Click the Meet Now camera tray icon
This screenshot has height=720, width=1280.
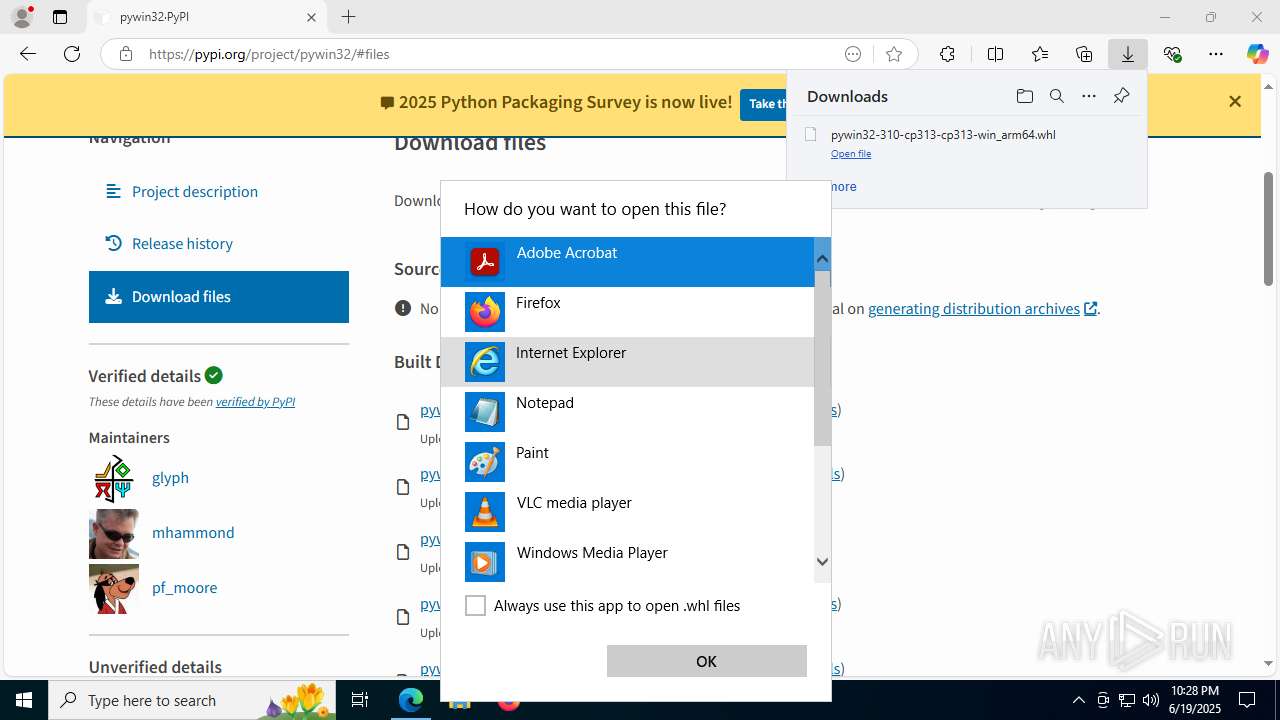tap(1103, 700)
